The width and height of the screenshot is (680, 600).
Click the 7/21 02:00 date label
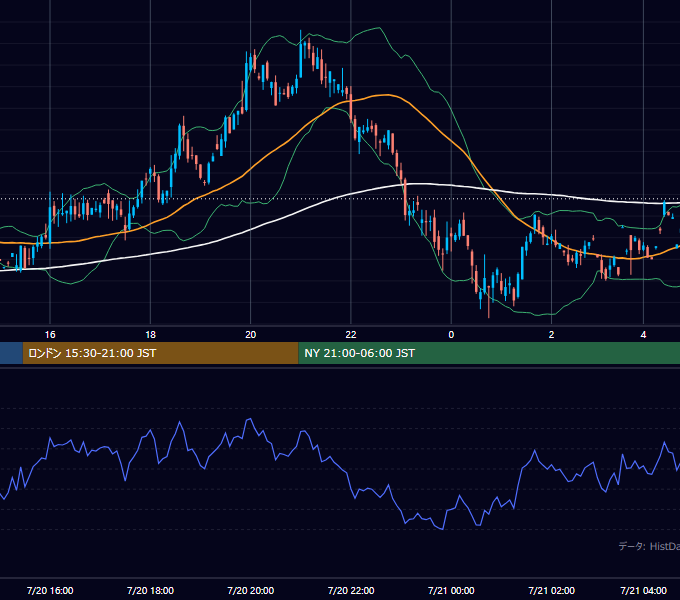551,590
